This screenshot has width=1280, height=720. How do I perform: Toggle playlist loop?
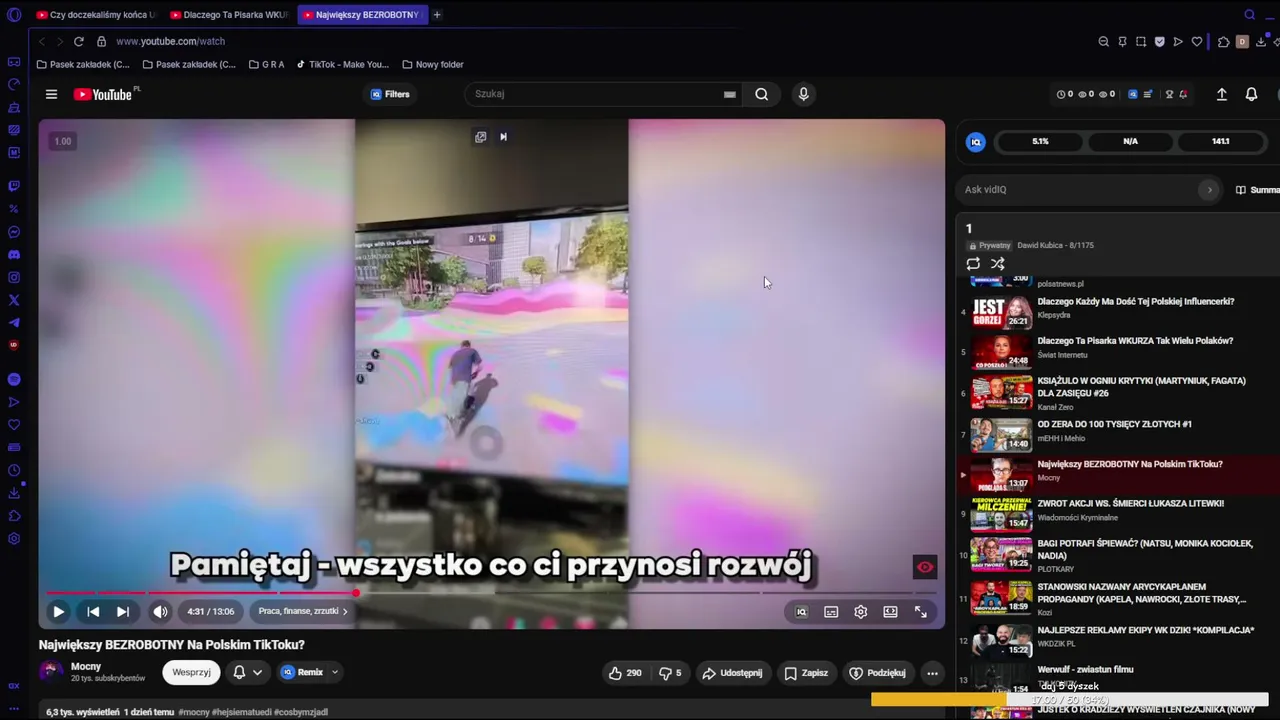973,264
